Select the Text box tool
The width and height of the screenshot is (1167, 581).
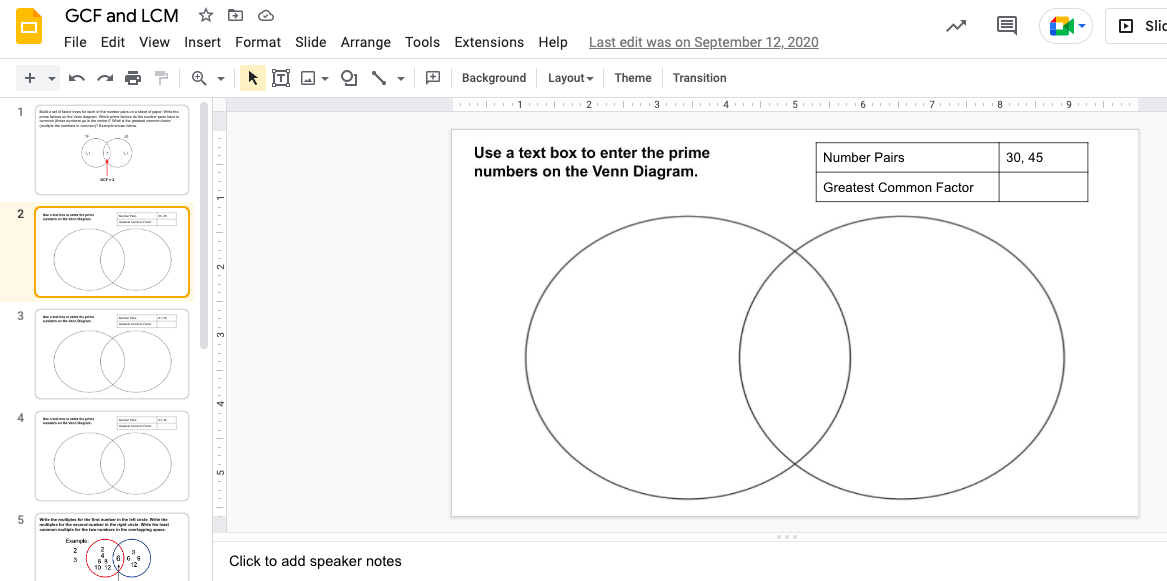[281, 78]
